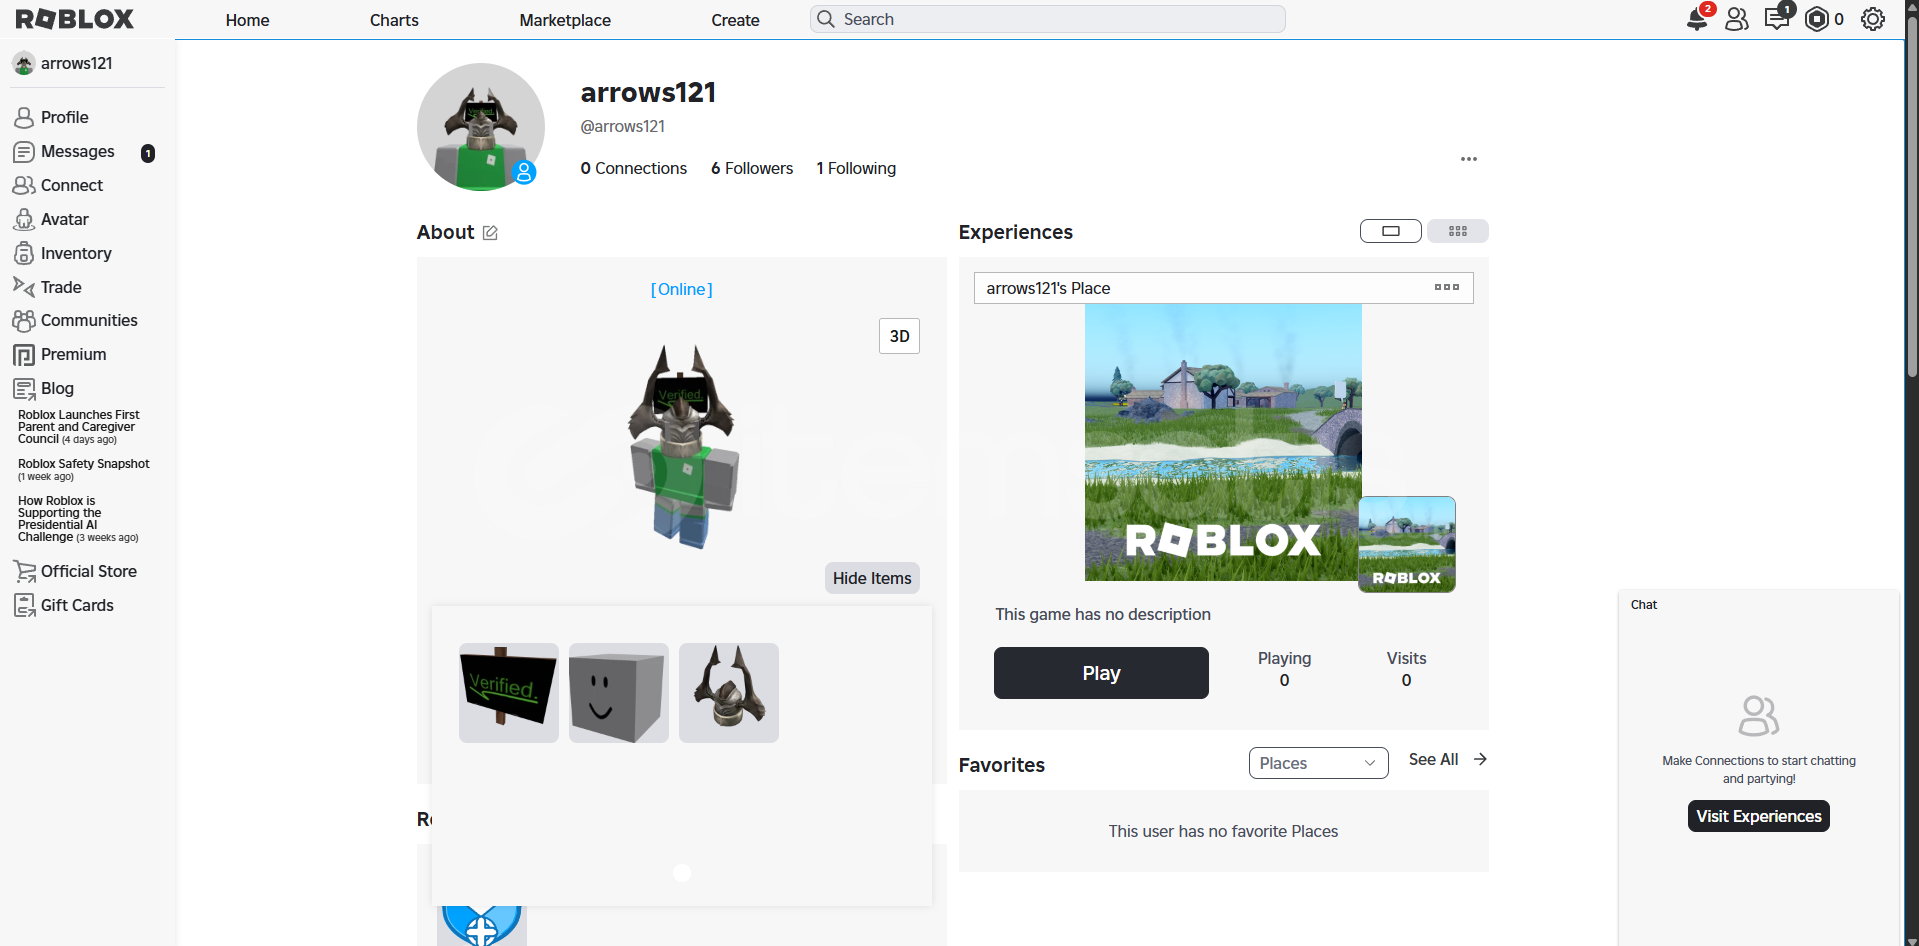Click the About section edit pencil icon
Viewport: 1919px width, 946px height.
click(490, 233)
